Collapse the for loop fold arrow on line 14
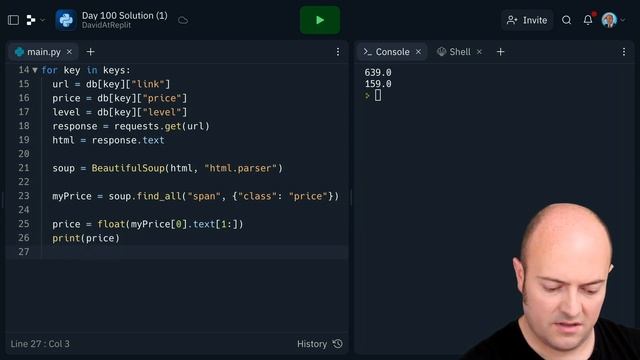Viewport: 640px width, 360px height. [35, 70]
